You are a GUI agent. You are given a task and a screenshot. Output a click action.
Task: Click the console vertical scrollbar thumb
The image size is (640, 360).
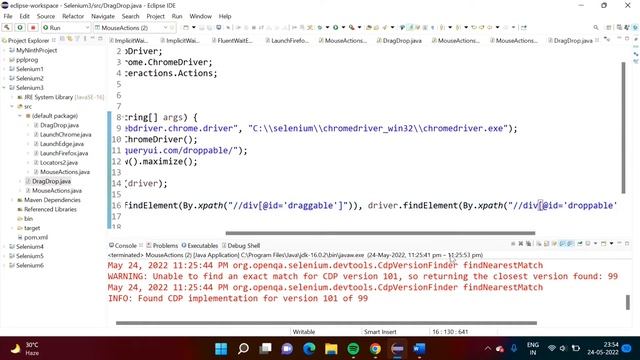click(x=628, y=302)
